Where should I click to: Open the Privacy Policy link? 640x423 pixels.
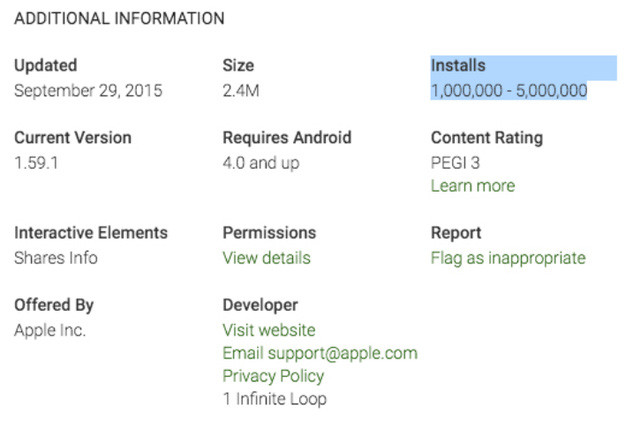click(x=273, y=376)
